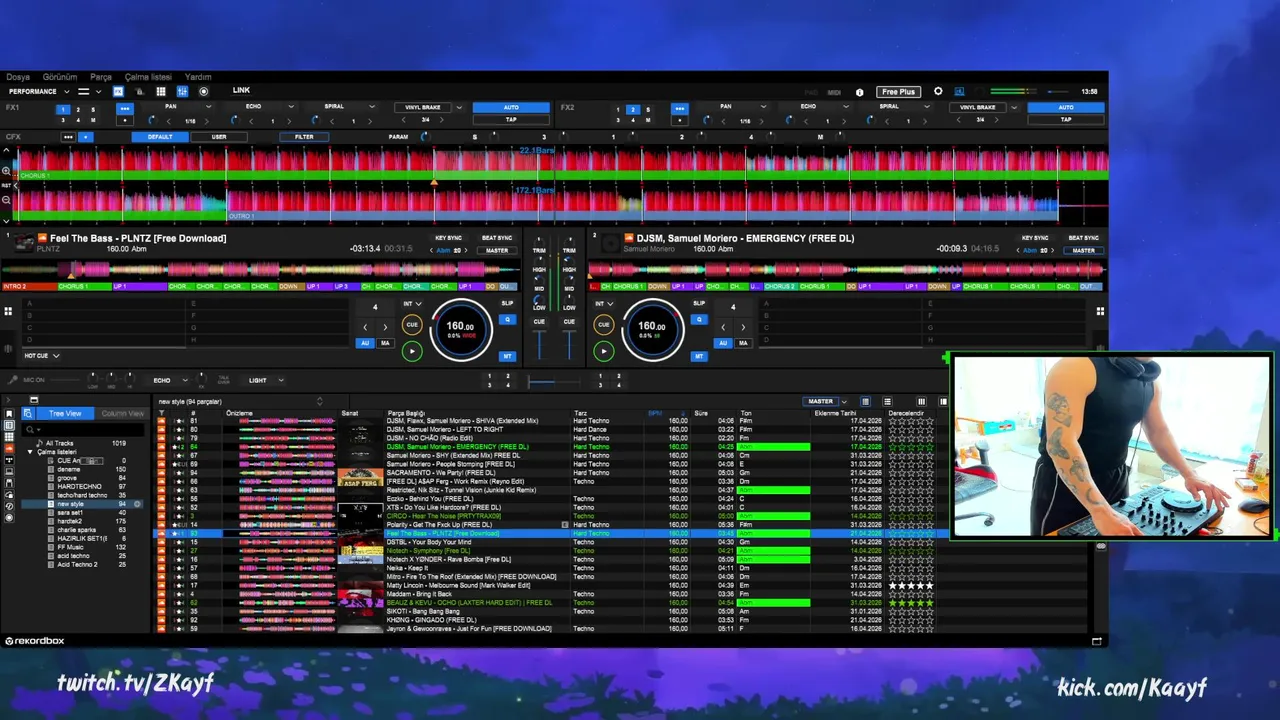The width and height of the screenshot is (1280, 720).
Task: Open the Dosya menu
Action: 17,77
